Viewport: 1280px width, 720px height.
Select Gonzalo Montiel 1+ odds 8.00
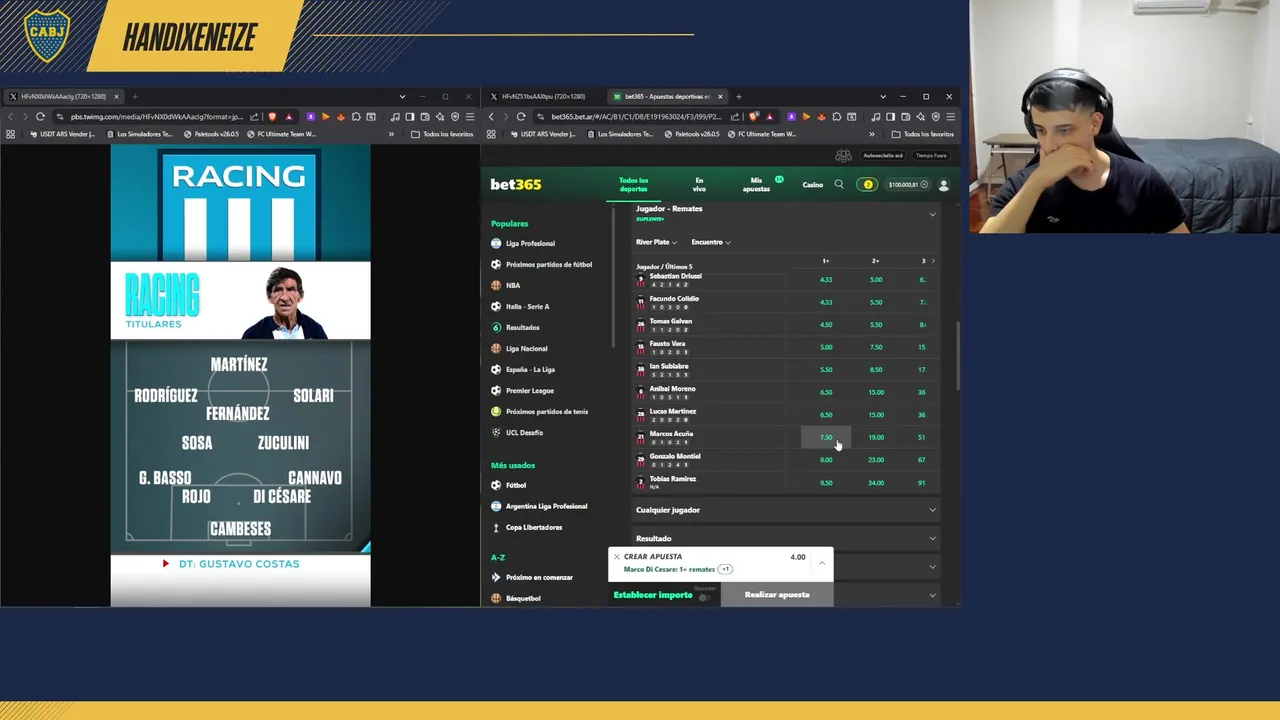[826, 460]
